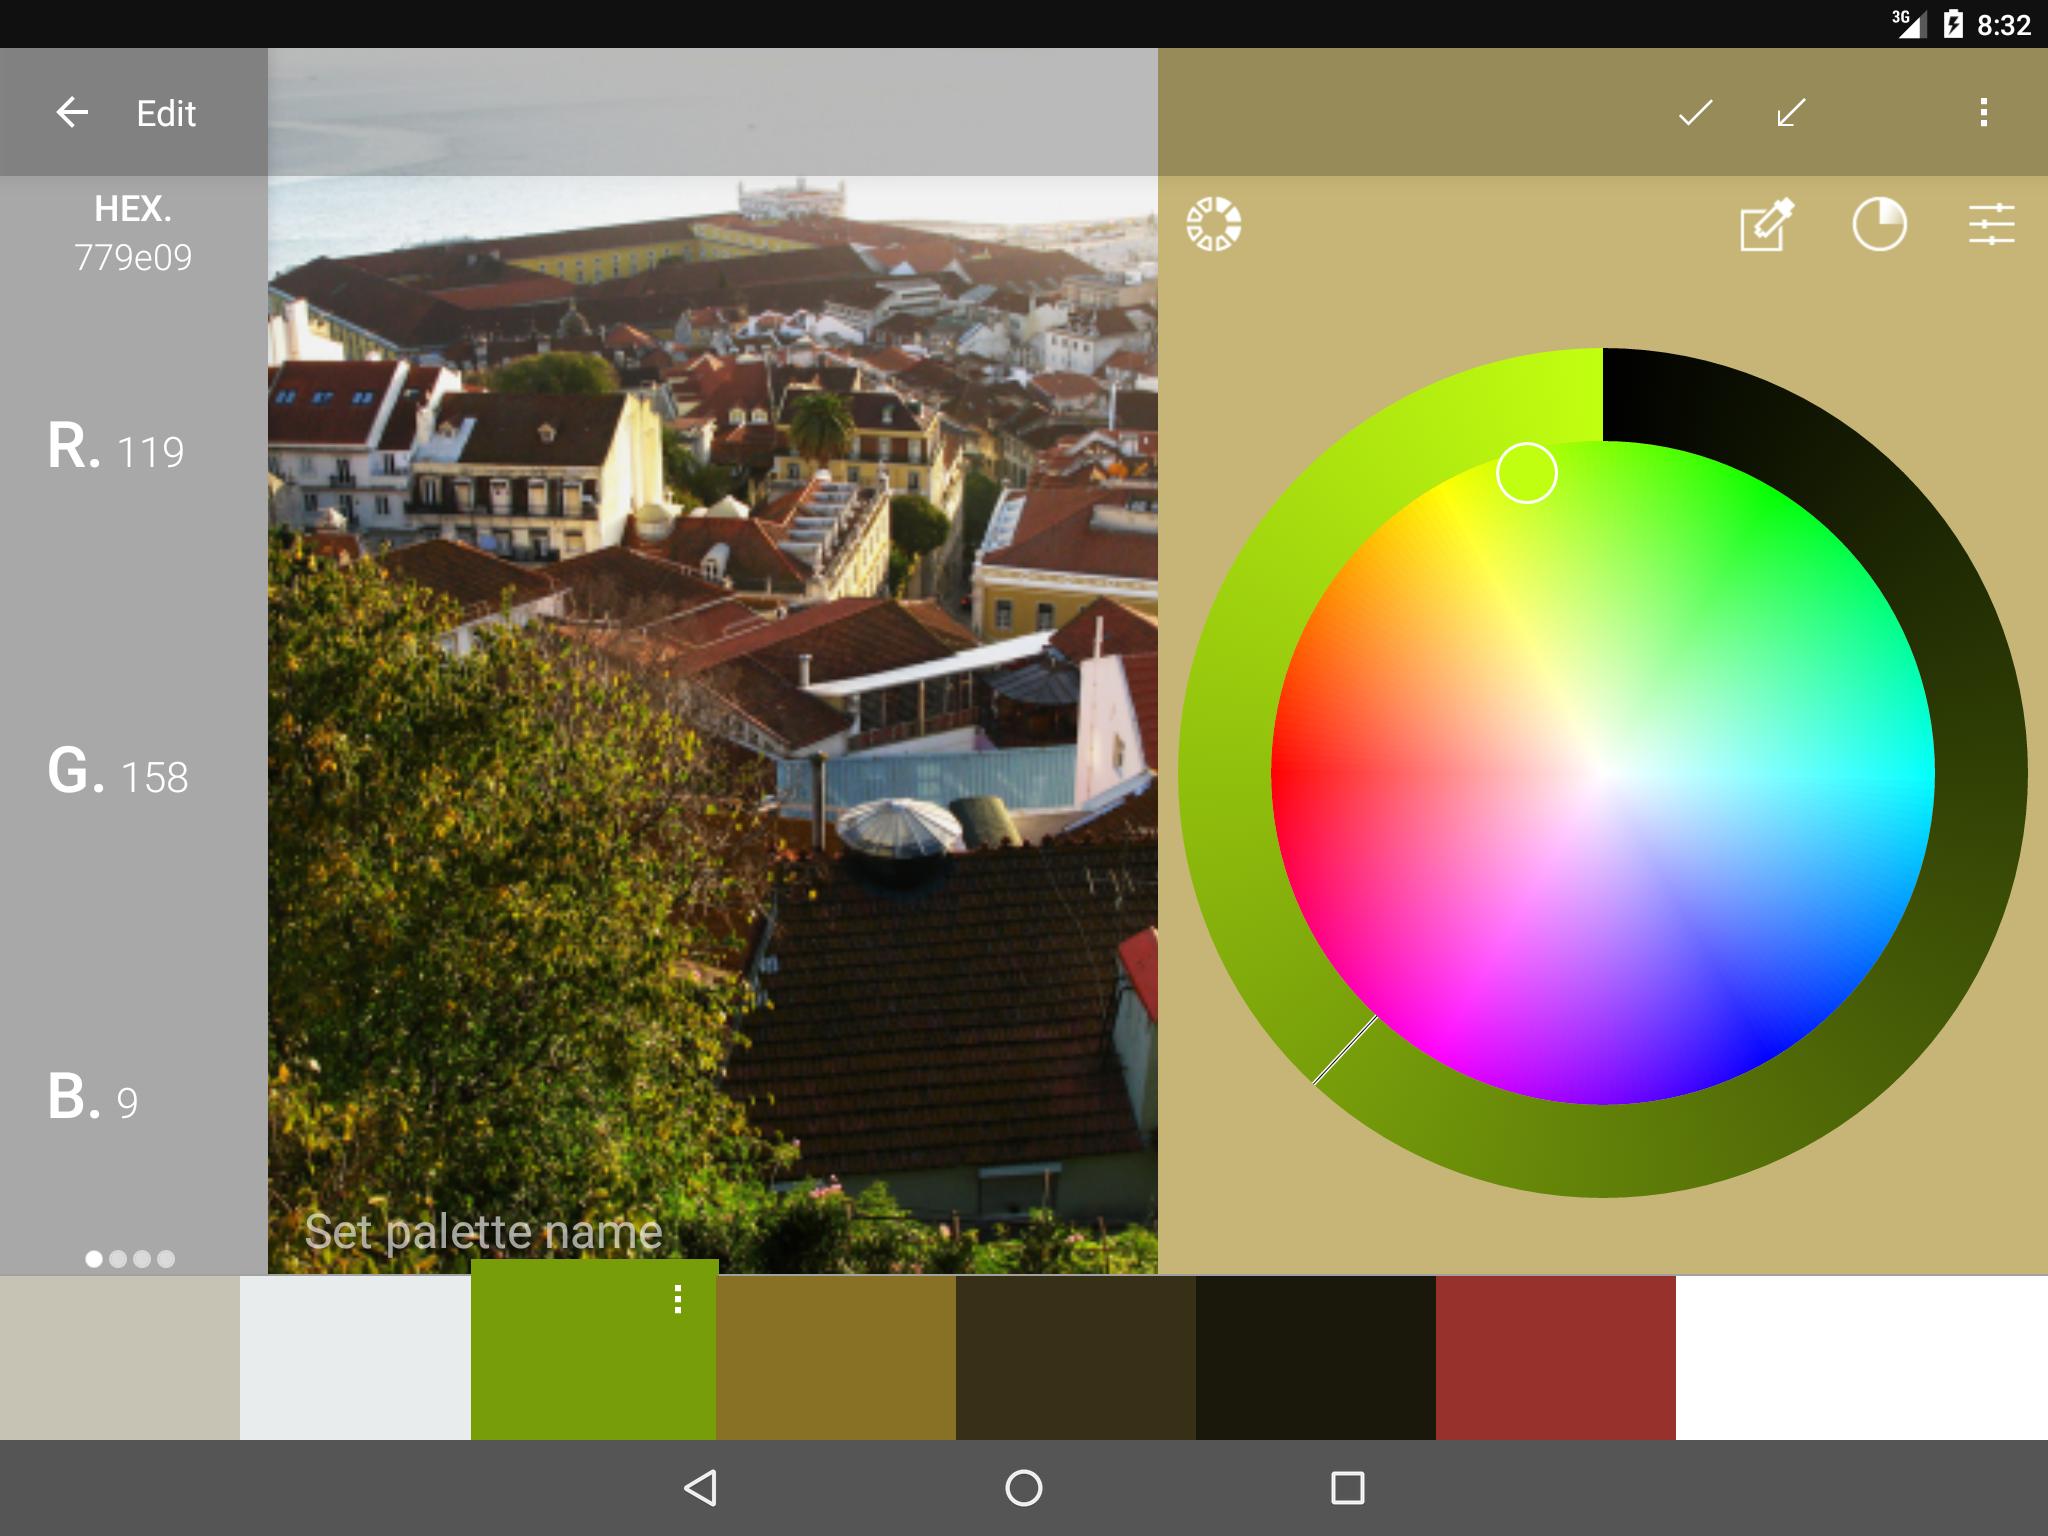Tap the back arrow next to Edit
This screenshot has width=2048, height=1536.
click(72, 112)
